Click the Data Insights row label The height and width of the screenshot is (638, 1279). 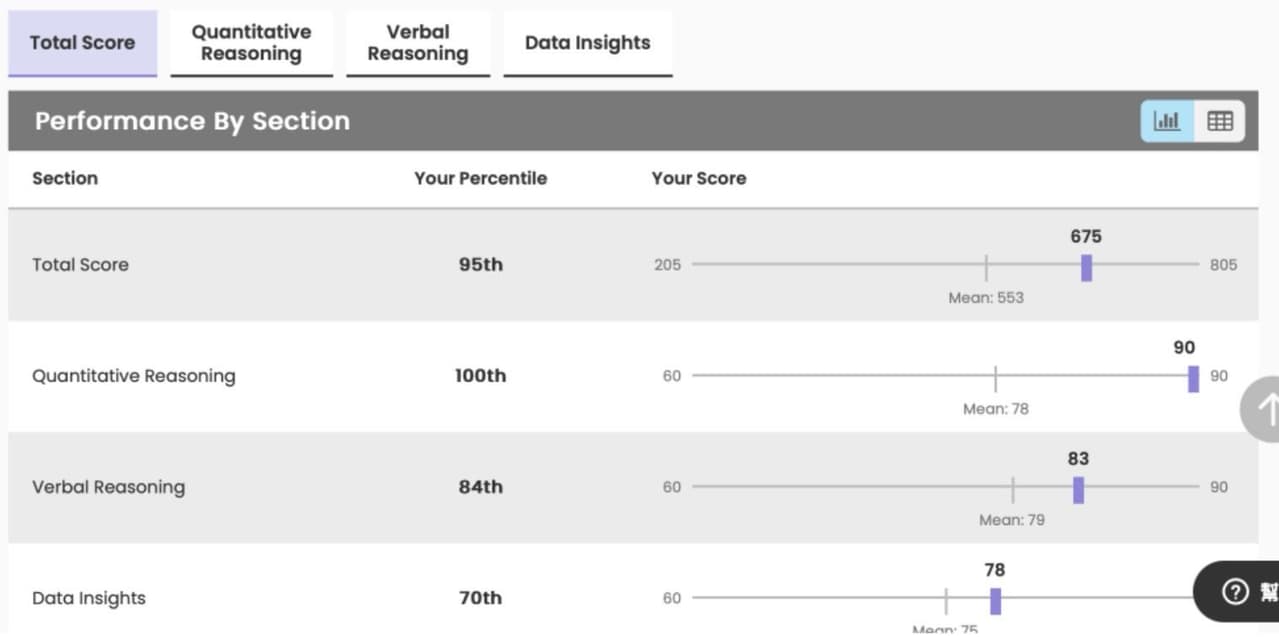89,598
